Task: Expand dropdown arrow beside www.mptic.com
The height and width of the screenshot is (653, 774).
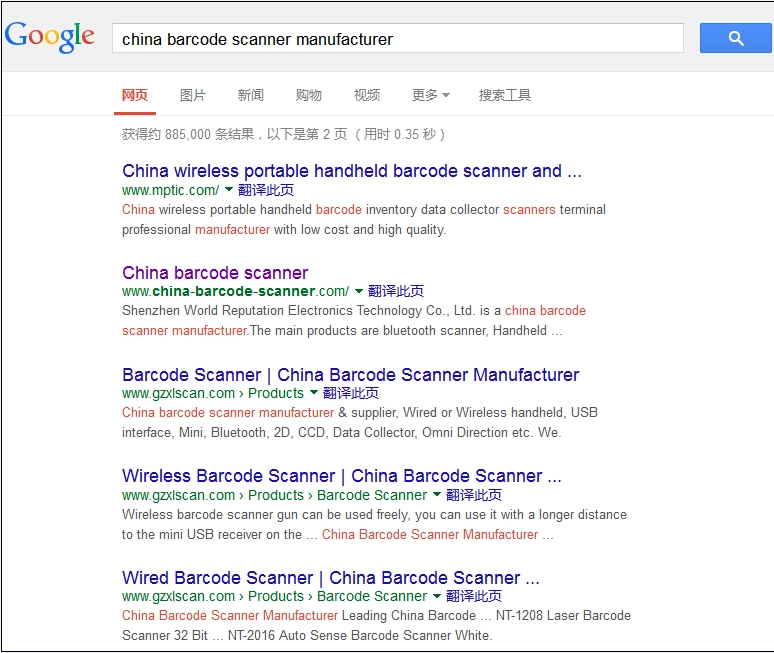Action: tap(229, 189)
